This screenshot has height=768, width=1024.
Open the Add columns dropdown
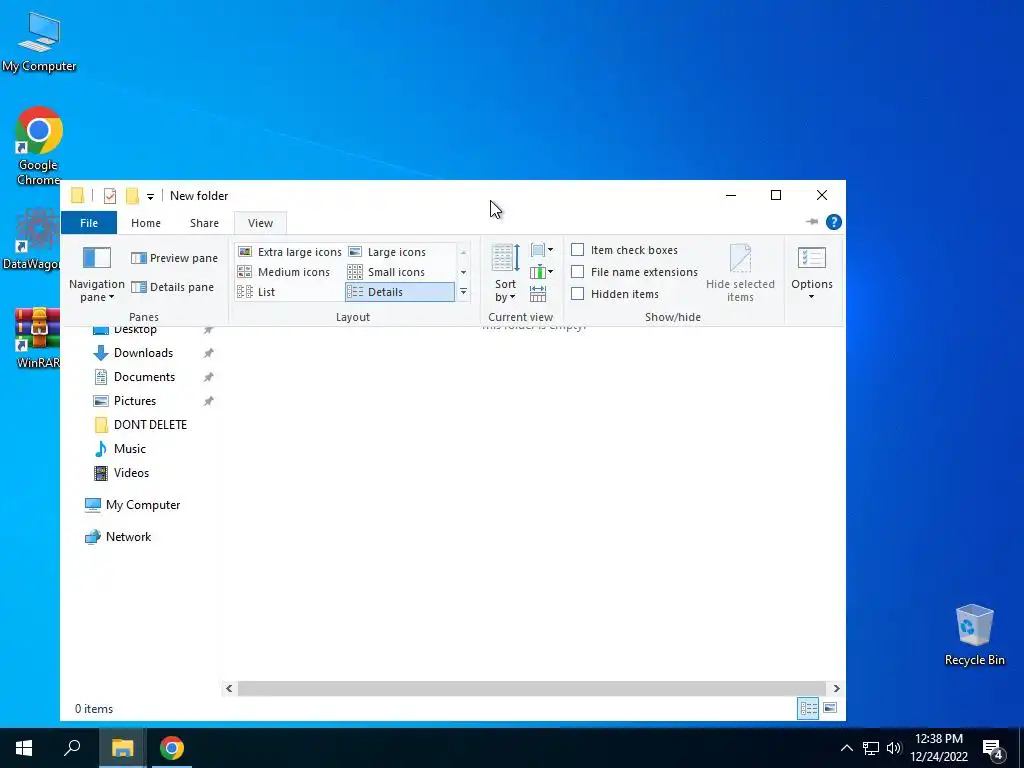point(542,272)
